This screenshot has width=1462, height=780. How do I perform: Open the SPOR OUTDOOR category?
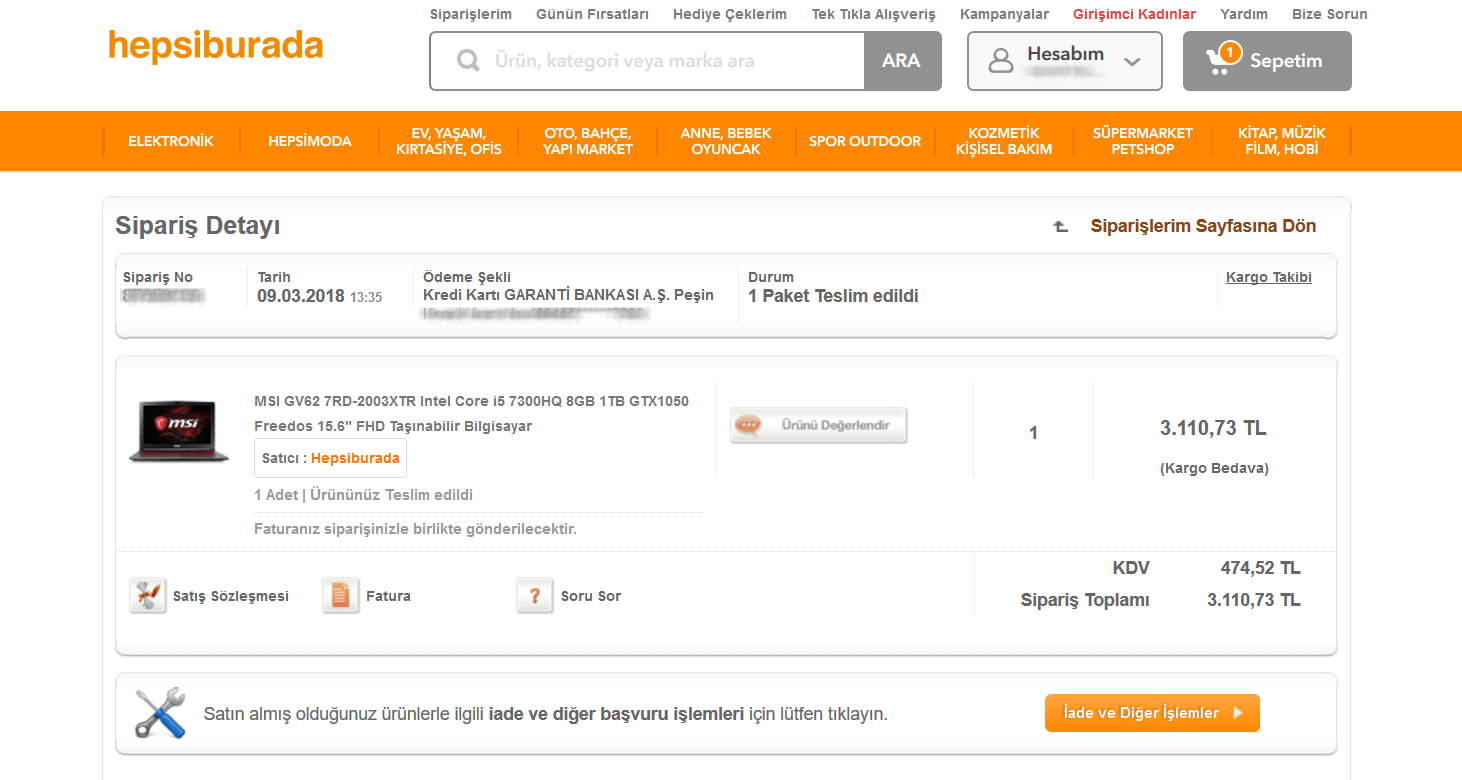(x=865, y=141)
